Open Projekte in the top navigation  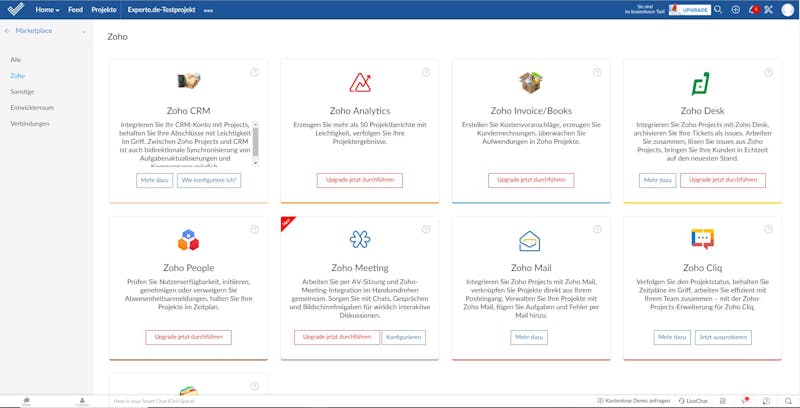click(104, 10)
